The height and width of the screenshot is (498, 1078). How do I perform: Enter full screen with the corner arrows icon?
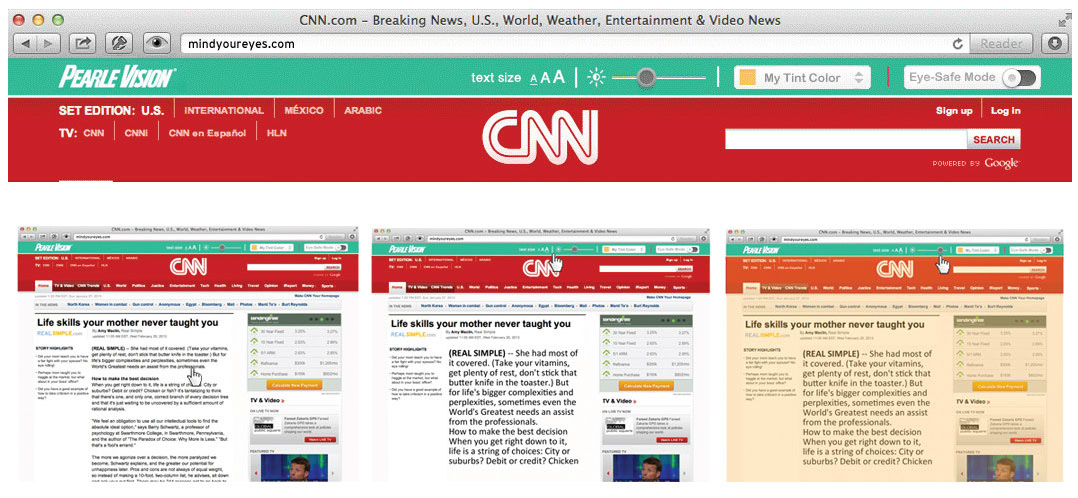[1064, 21]
